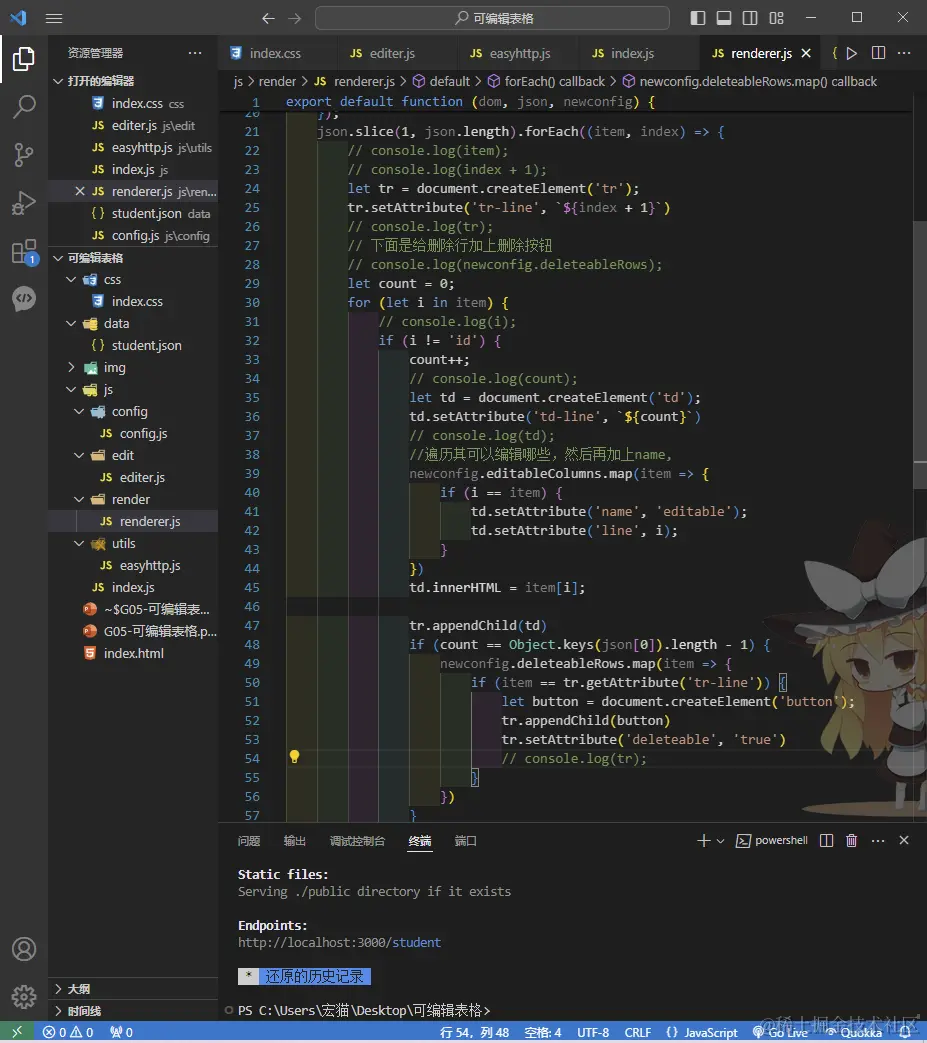927x1043 pixels.
Task: Close the bottom panel
Action: pos(904,840)
